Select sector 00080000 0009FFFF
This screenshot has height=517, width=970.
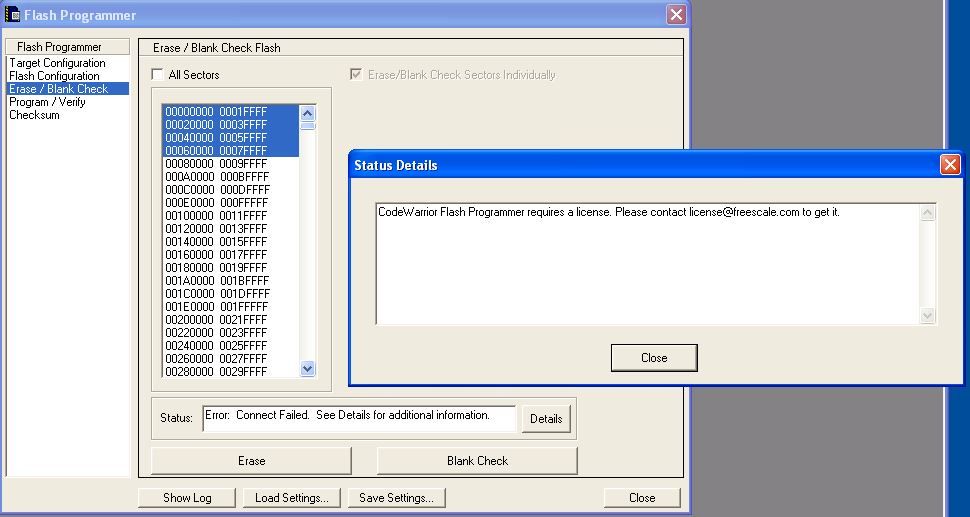(x=231, y=164)
